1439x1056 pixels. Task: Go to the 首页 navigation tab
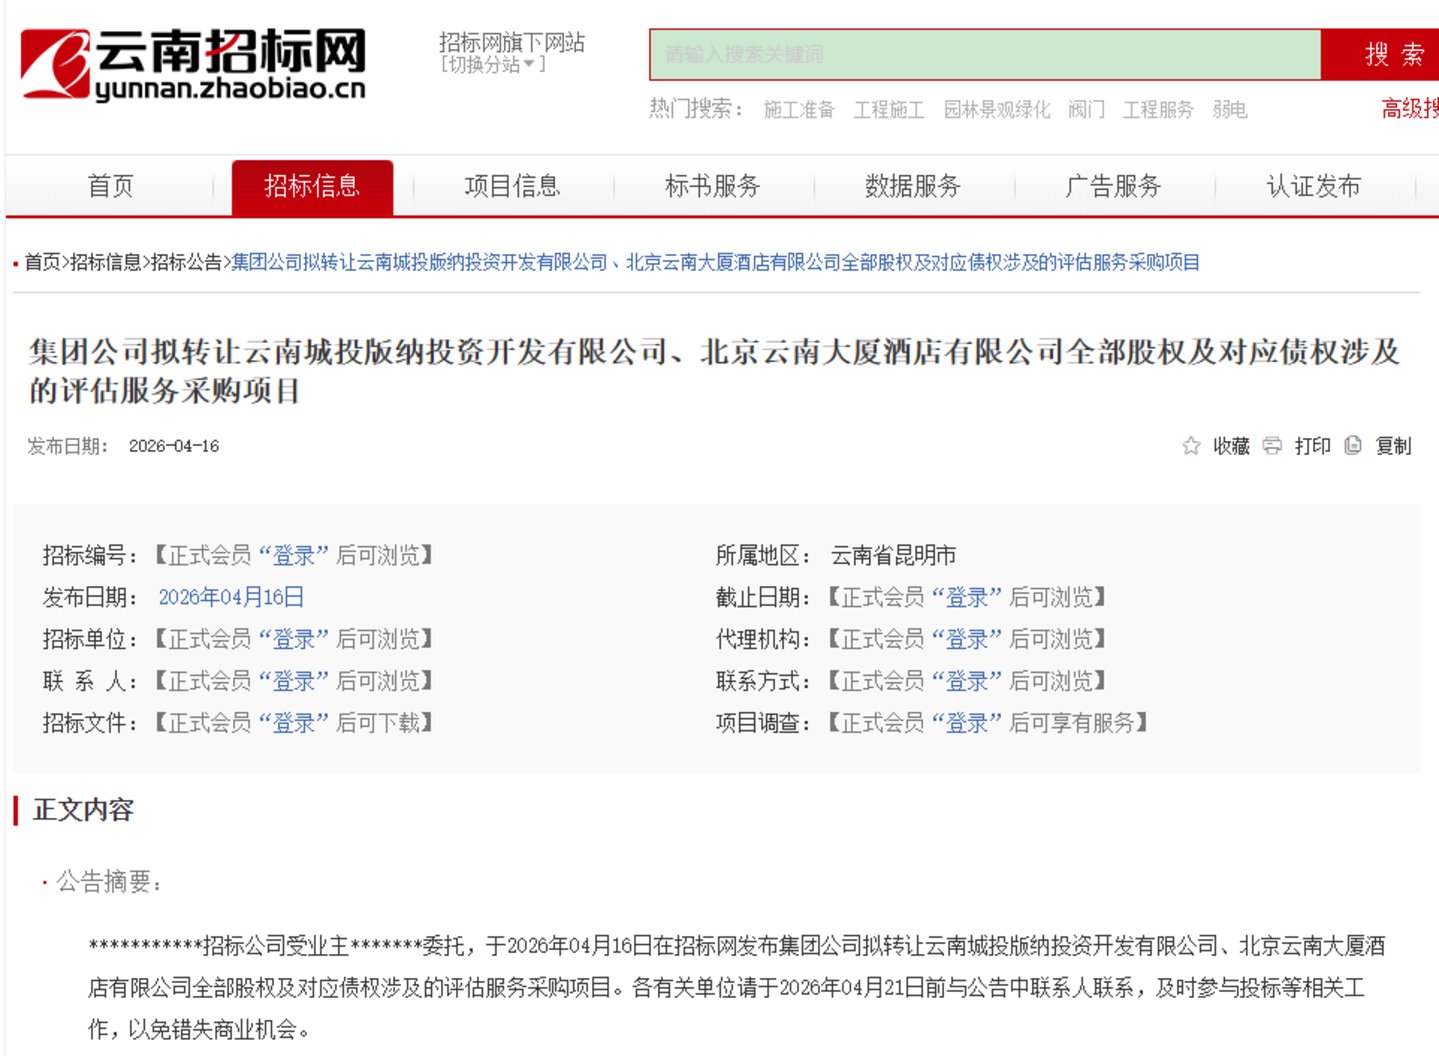pyautogui.click(x=111, y=186)
